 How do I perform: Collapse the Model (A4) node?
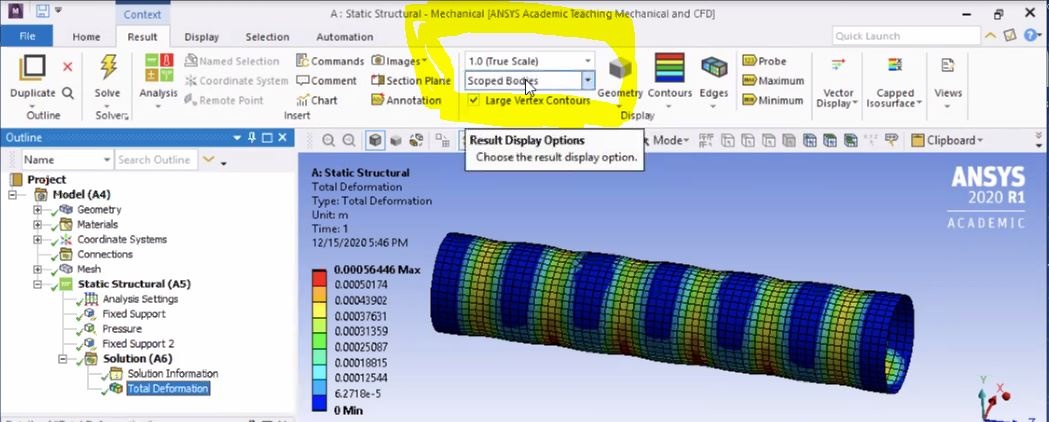tap(12, 195)
